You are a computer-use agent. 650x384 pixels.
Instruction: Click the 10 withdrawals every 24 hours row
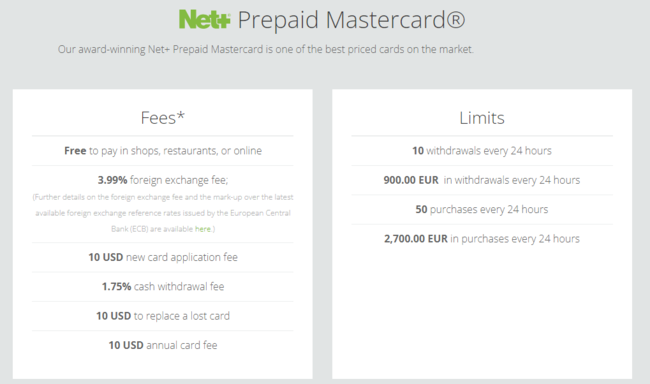pyautogui.click(x=482, y=151)
